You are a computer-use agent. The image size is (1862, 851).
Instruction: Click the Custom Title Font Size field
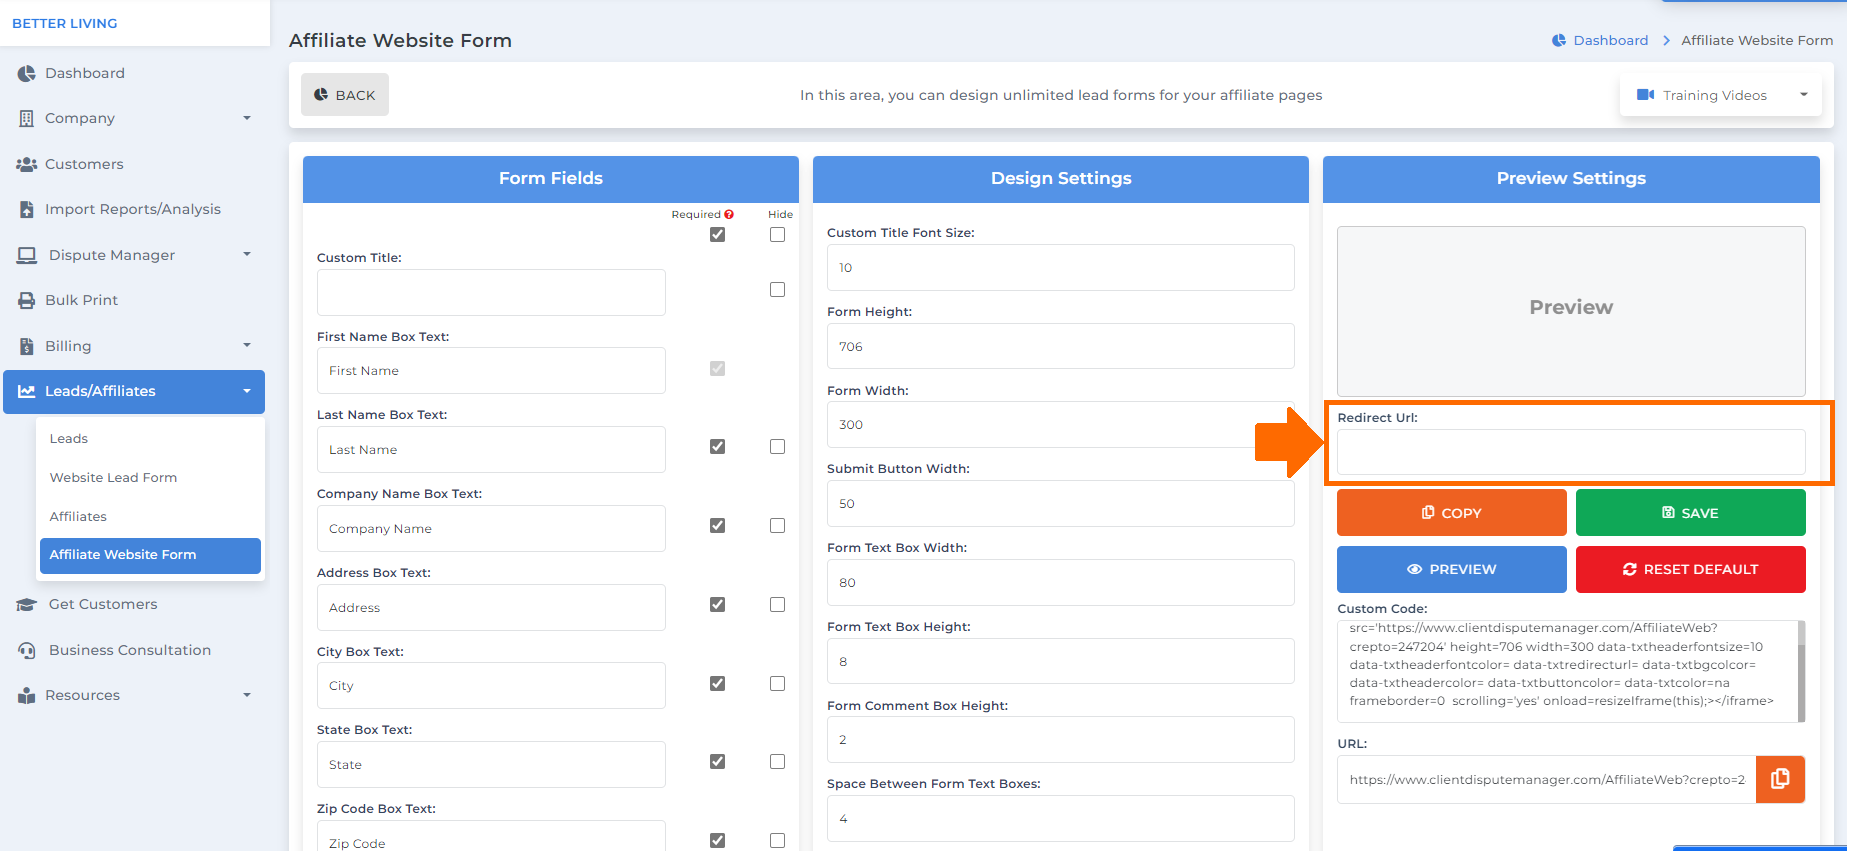[x=1060, y=267]
